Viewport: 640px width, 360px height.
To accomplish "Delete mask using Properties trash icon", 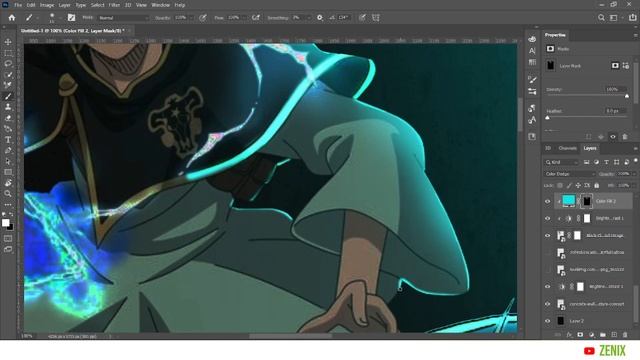I will (625, 137).
